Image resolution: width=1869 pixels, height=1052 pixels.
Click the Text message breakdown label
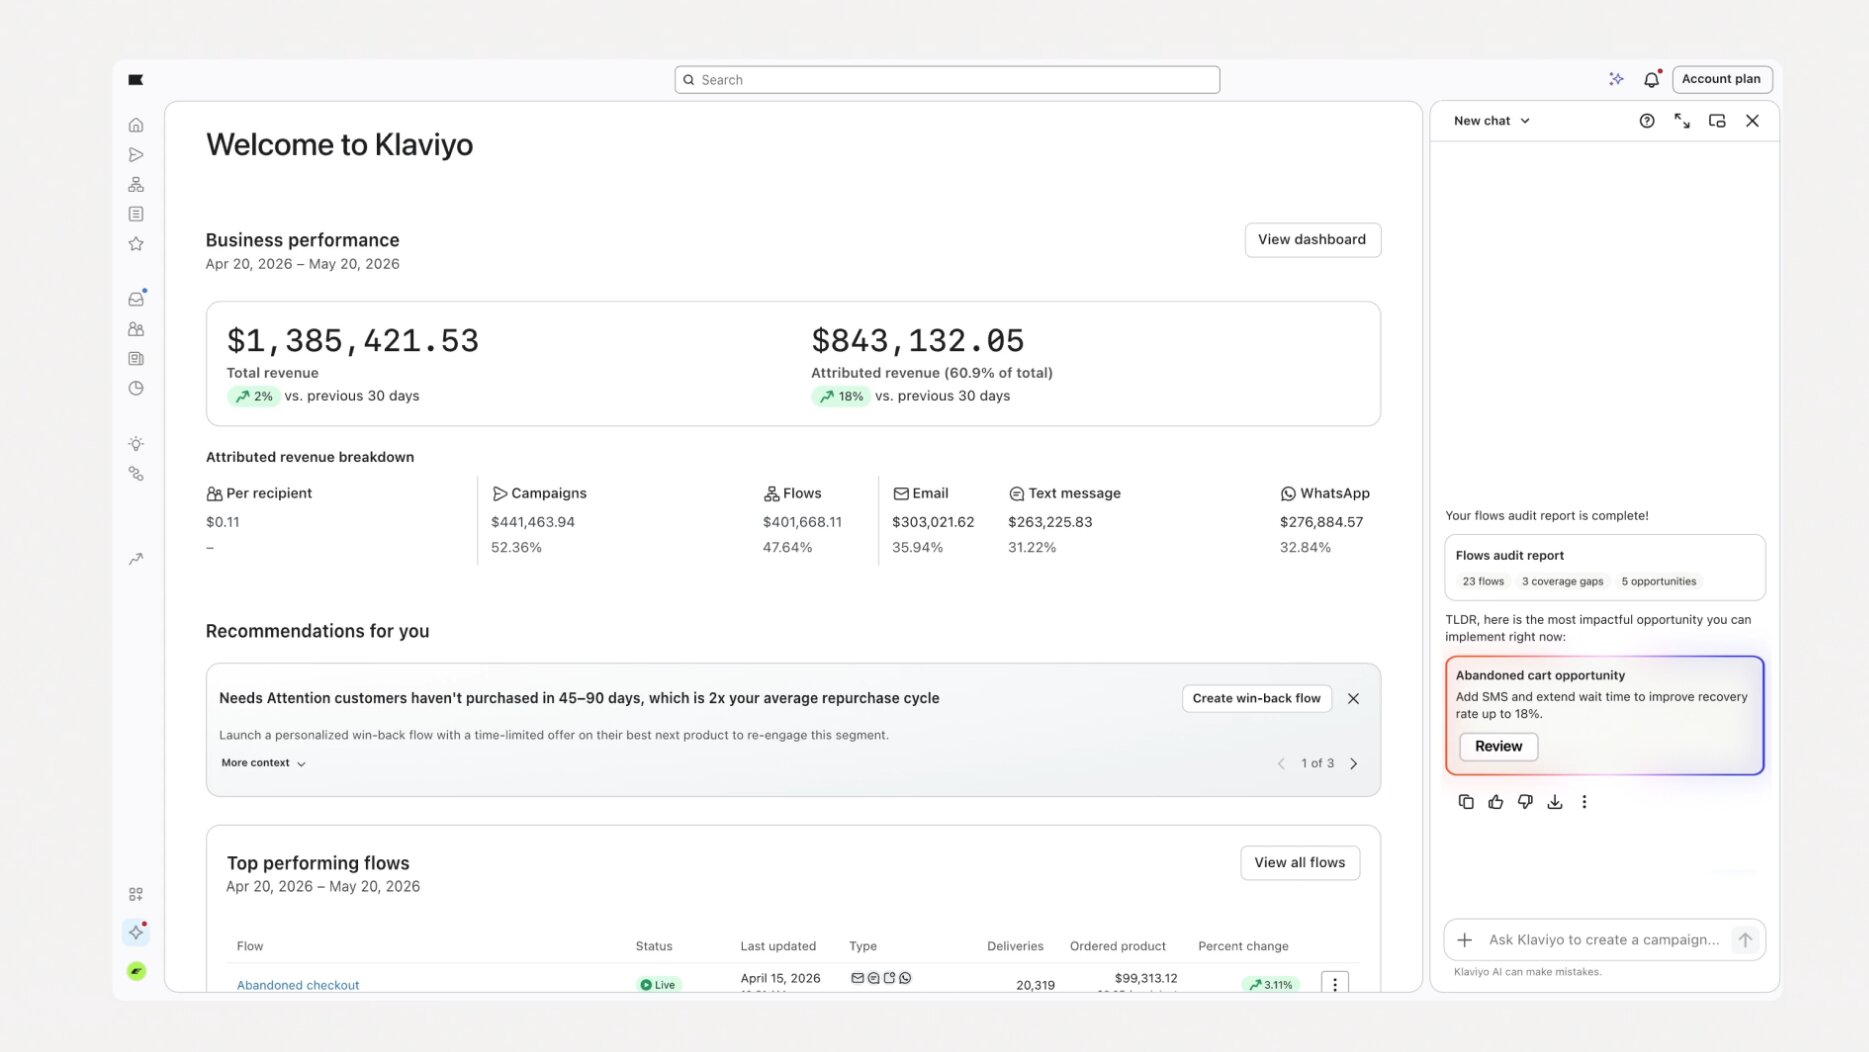pyautogui.click(x=1064, y=494)
